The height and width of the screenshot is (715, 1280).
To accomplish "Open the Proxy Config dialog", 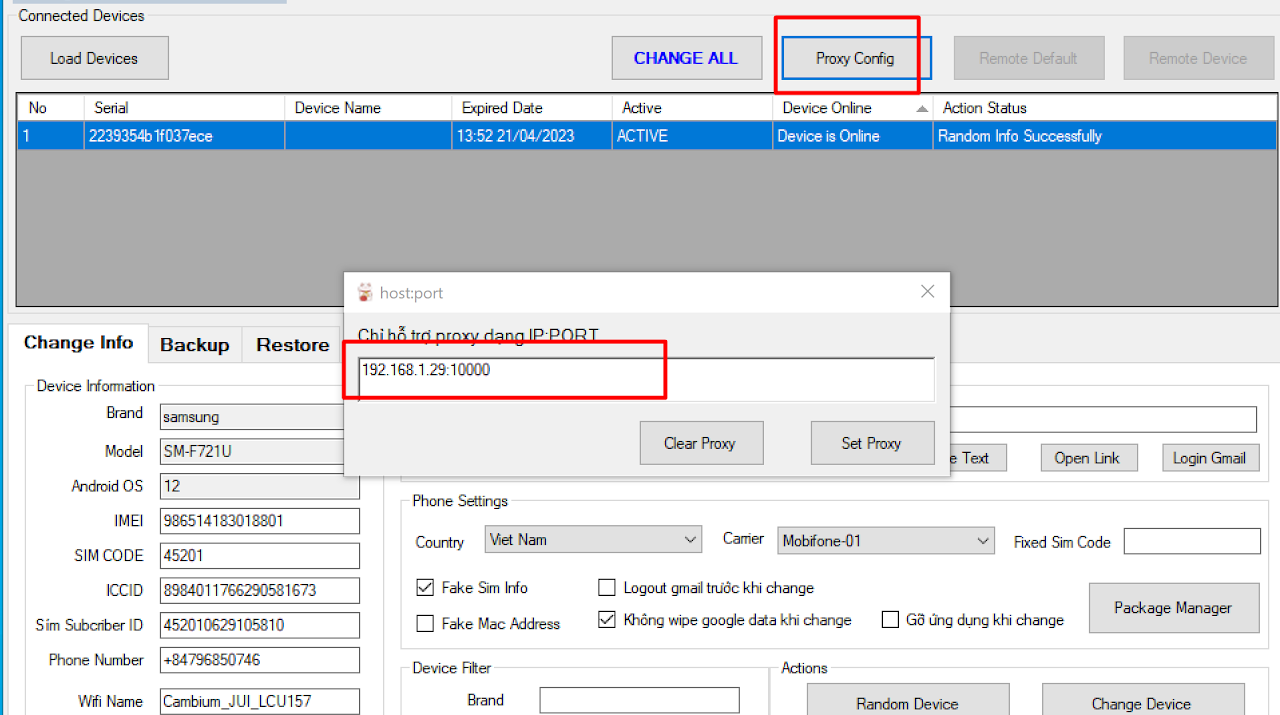I will click(855, 58).
